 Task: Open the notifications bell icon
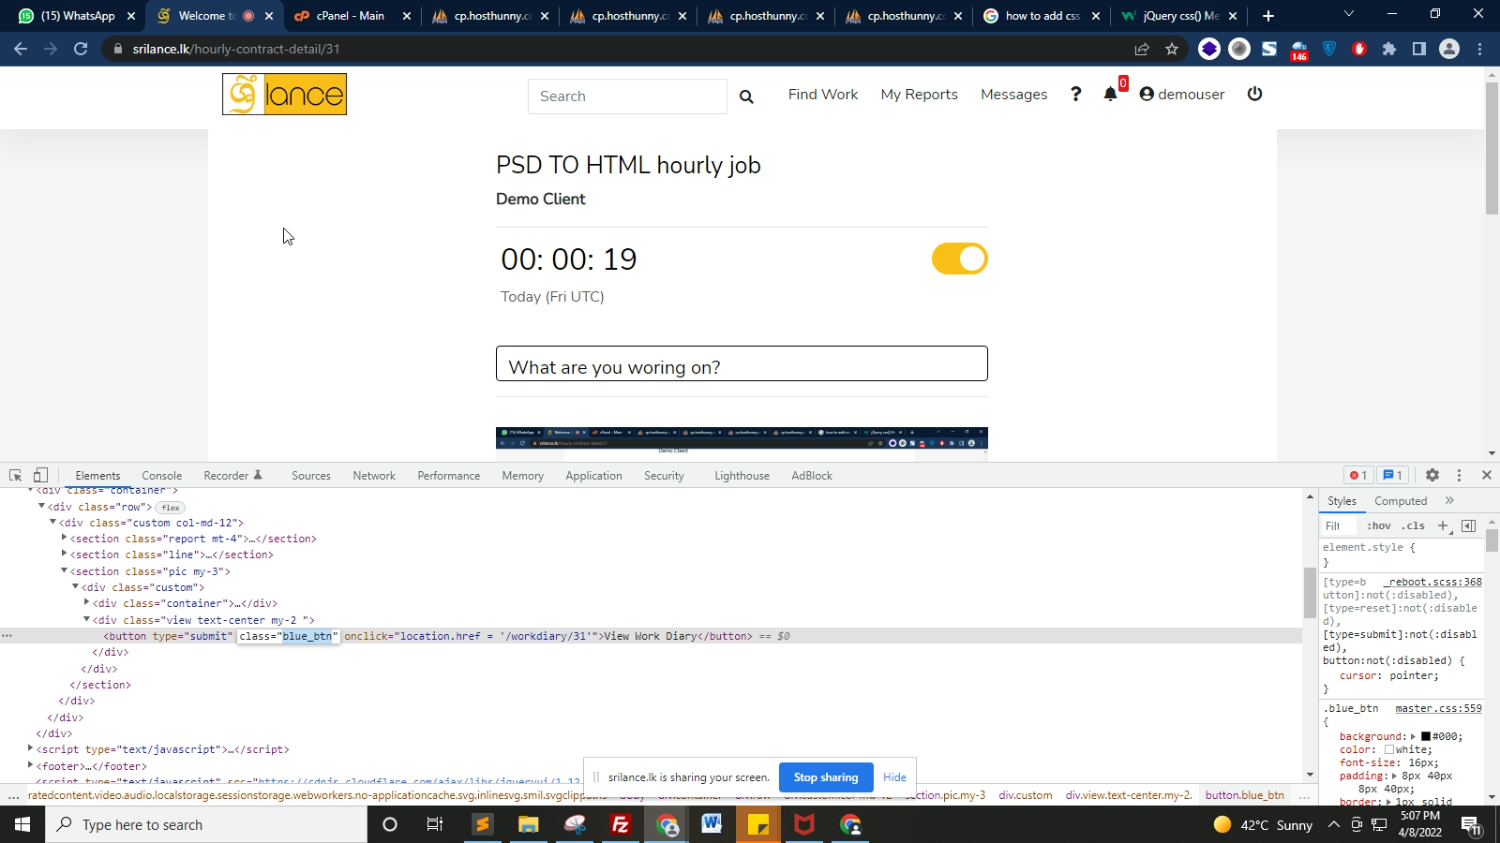coord(1110,94)
